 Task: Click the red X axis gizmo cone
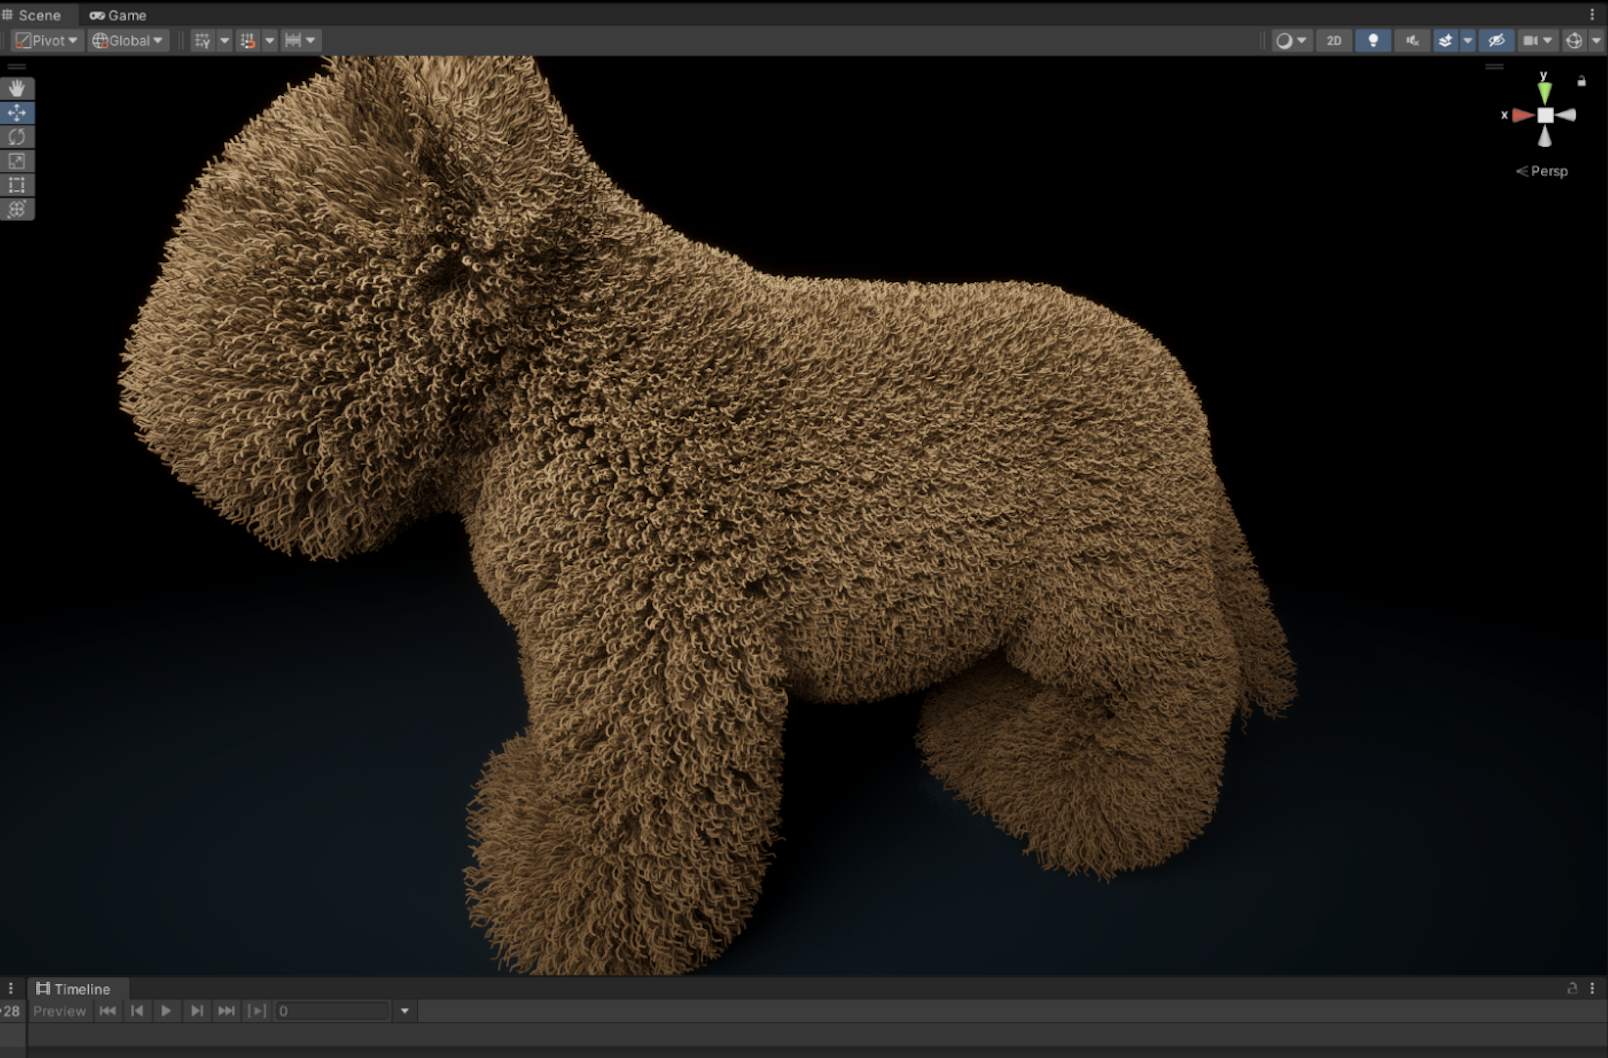click(1523, 116)
